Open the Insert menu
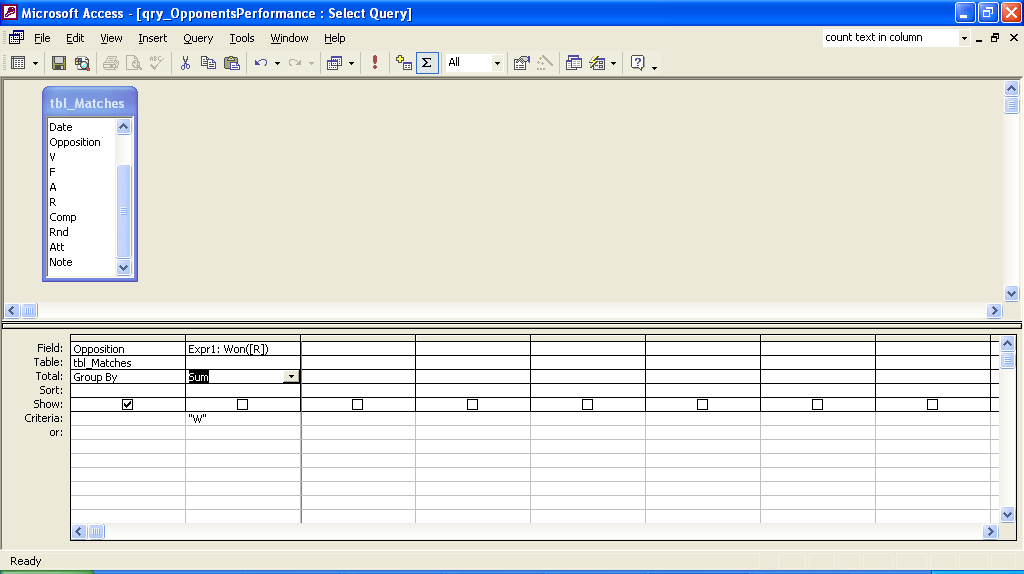Image resolution: width=1024 pixels, height=574 pixels. tap(152, 38)
